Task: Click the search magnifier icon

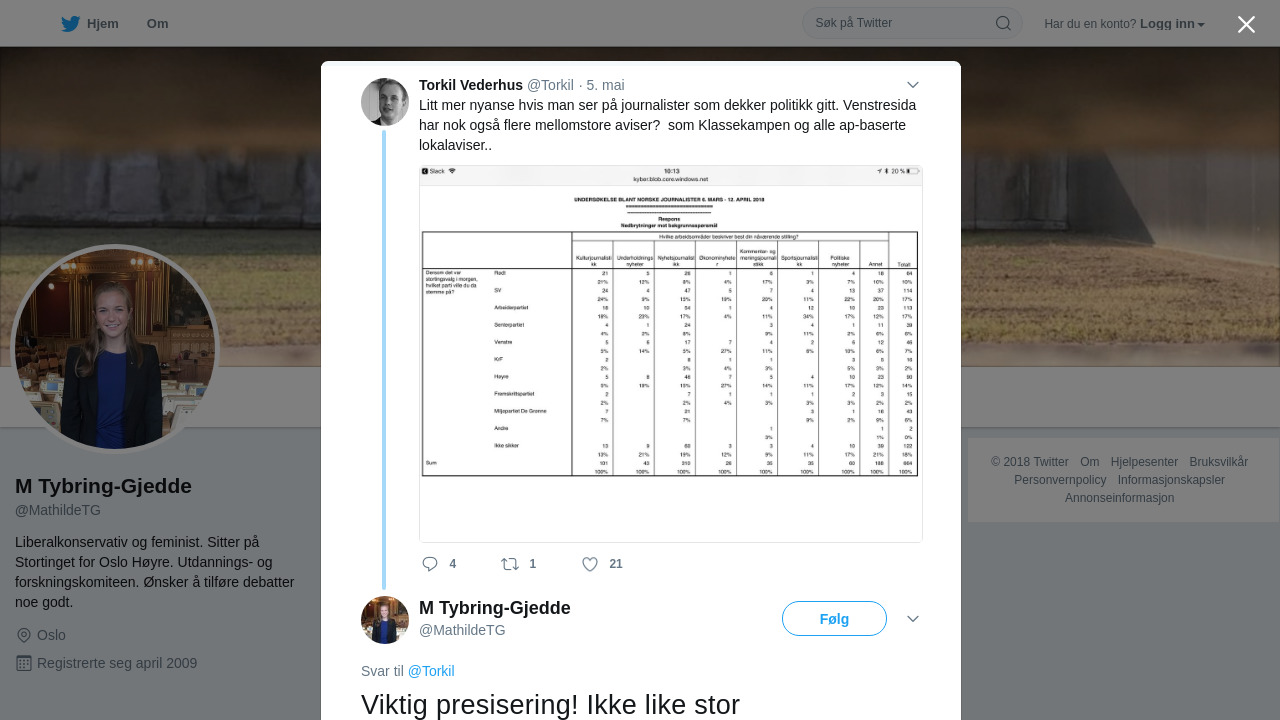Action: click(x=1003, y=23)
